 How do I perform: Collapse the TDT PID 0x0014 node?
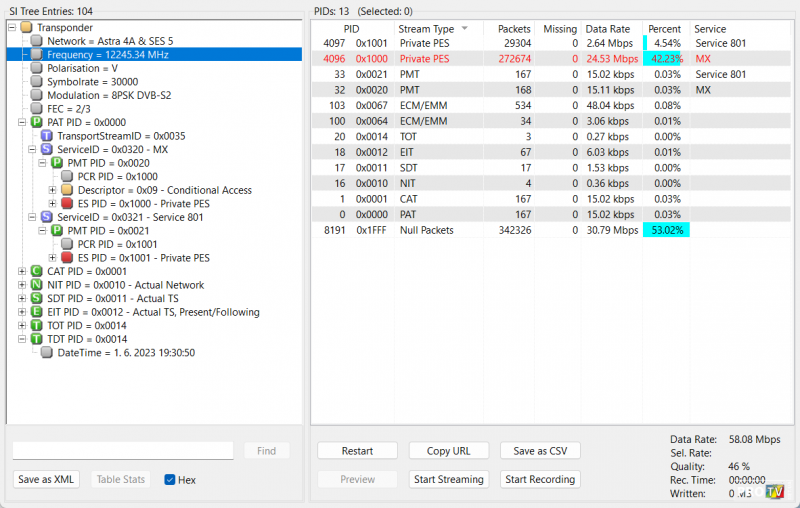click(x=23, y=339)
